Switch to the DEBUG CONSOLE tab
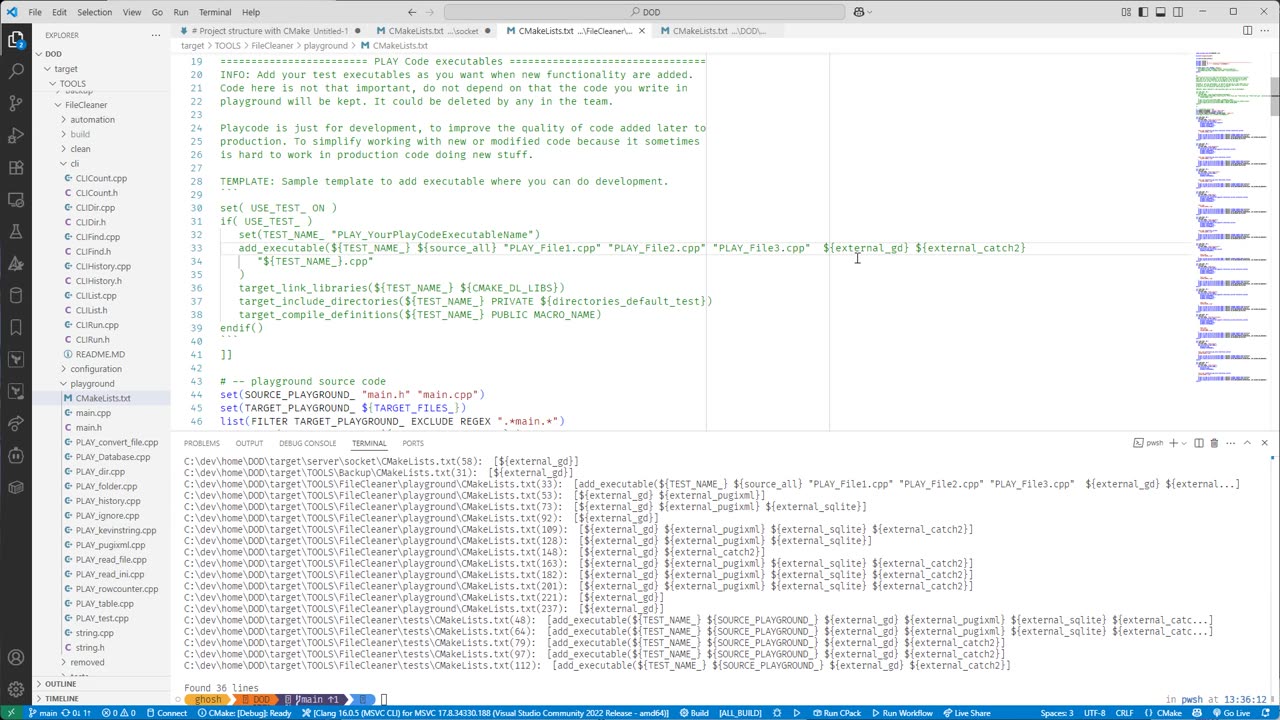Image resolution: width=1280 pixels, height=720 pixels. pyautogui.click(x=307, y=443)
